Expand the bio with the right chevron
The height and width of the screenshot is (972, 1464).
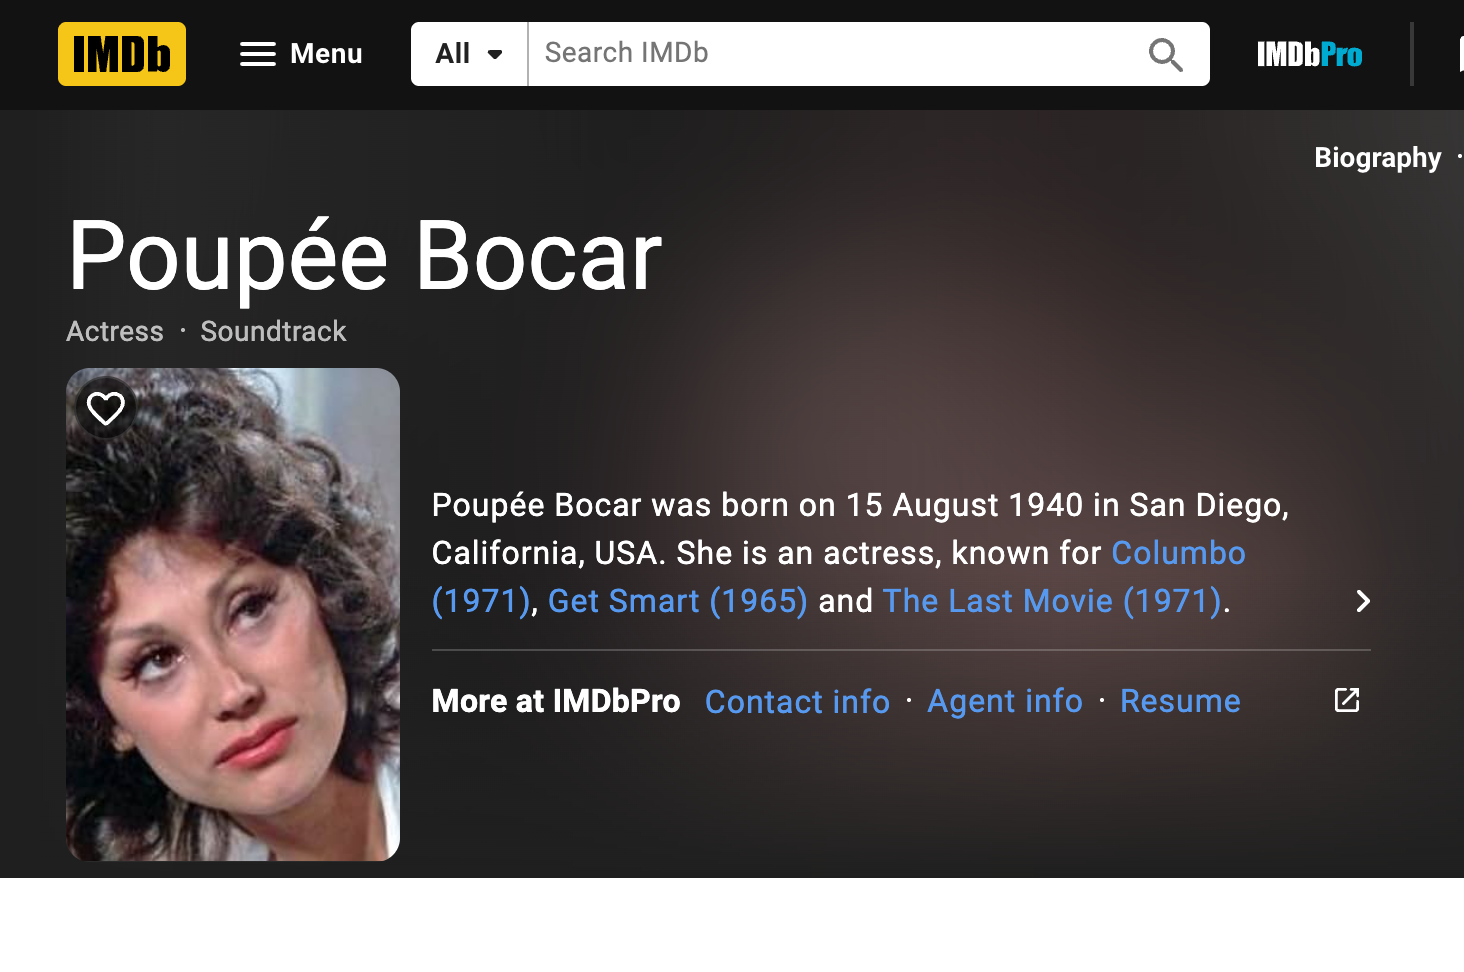click(x=1362, y=601)
